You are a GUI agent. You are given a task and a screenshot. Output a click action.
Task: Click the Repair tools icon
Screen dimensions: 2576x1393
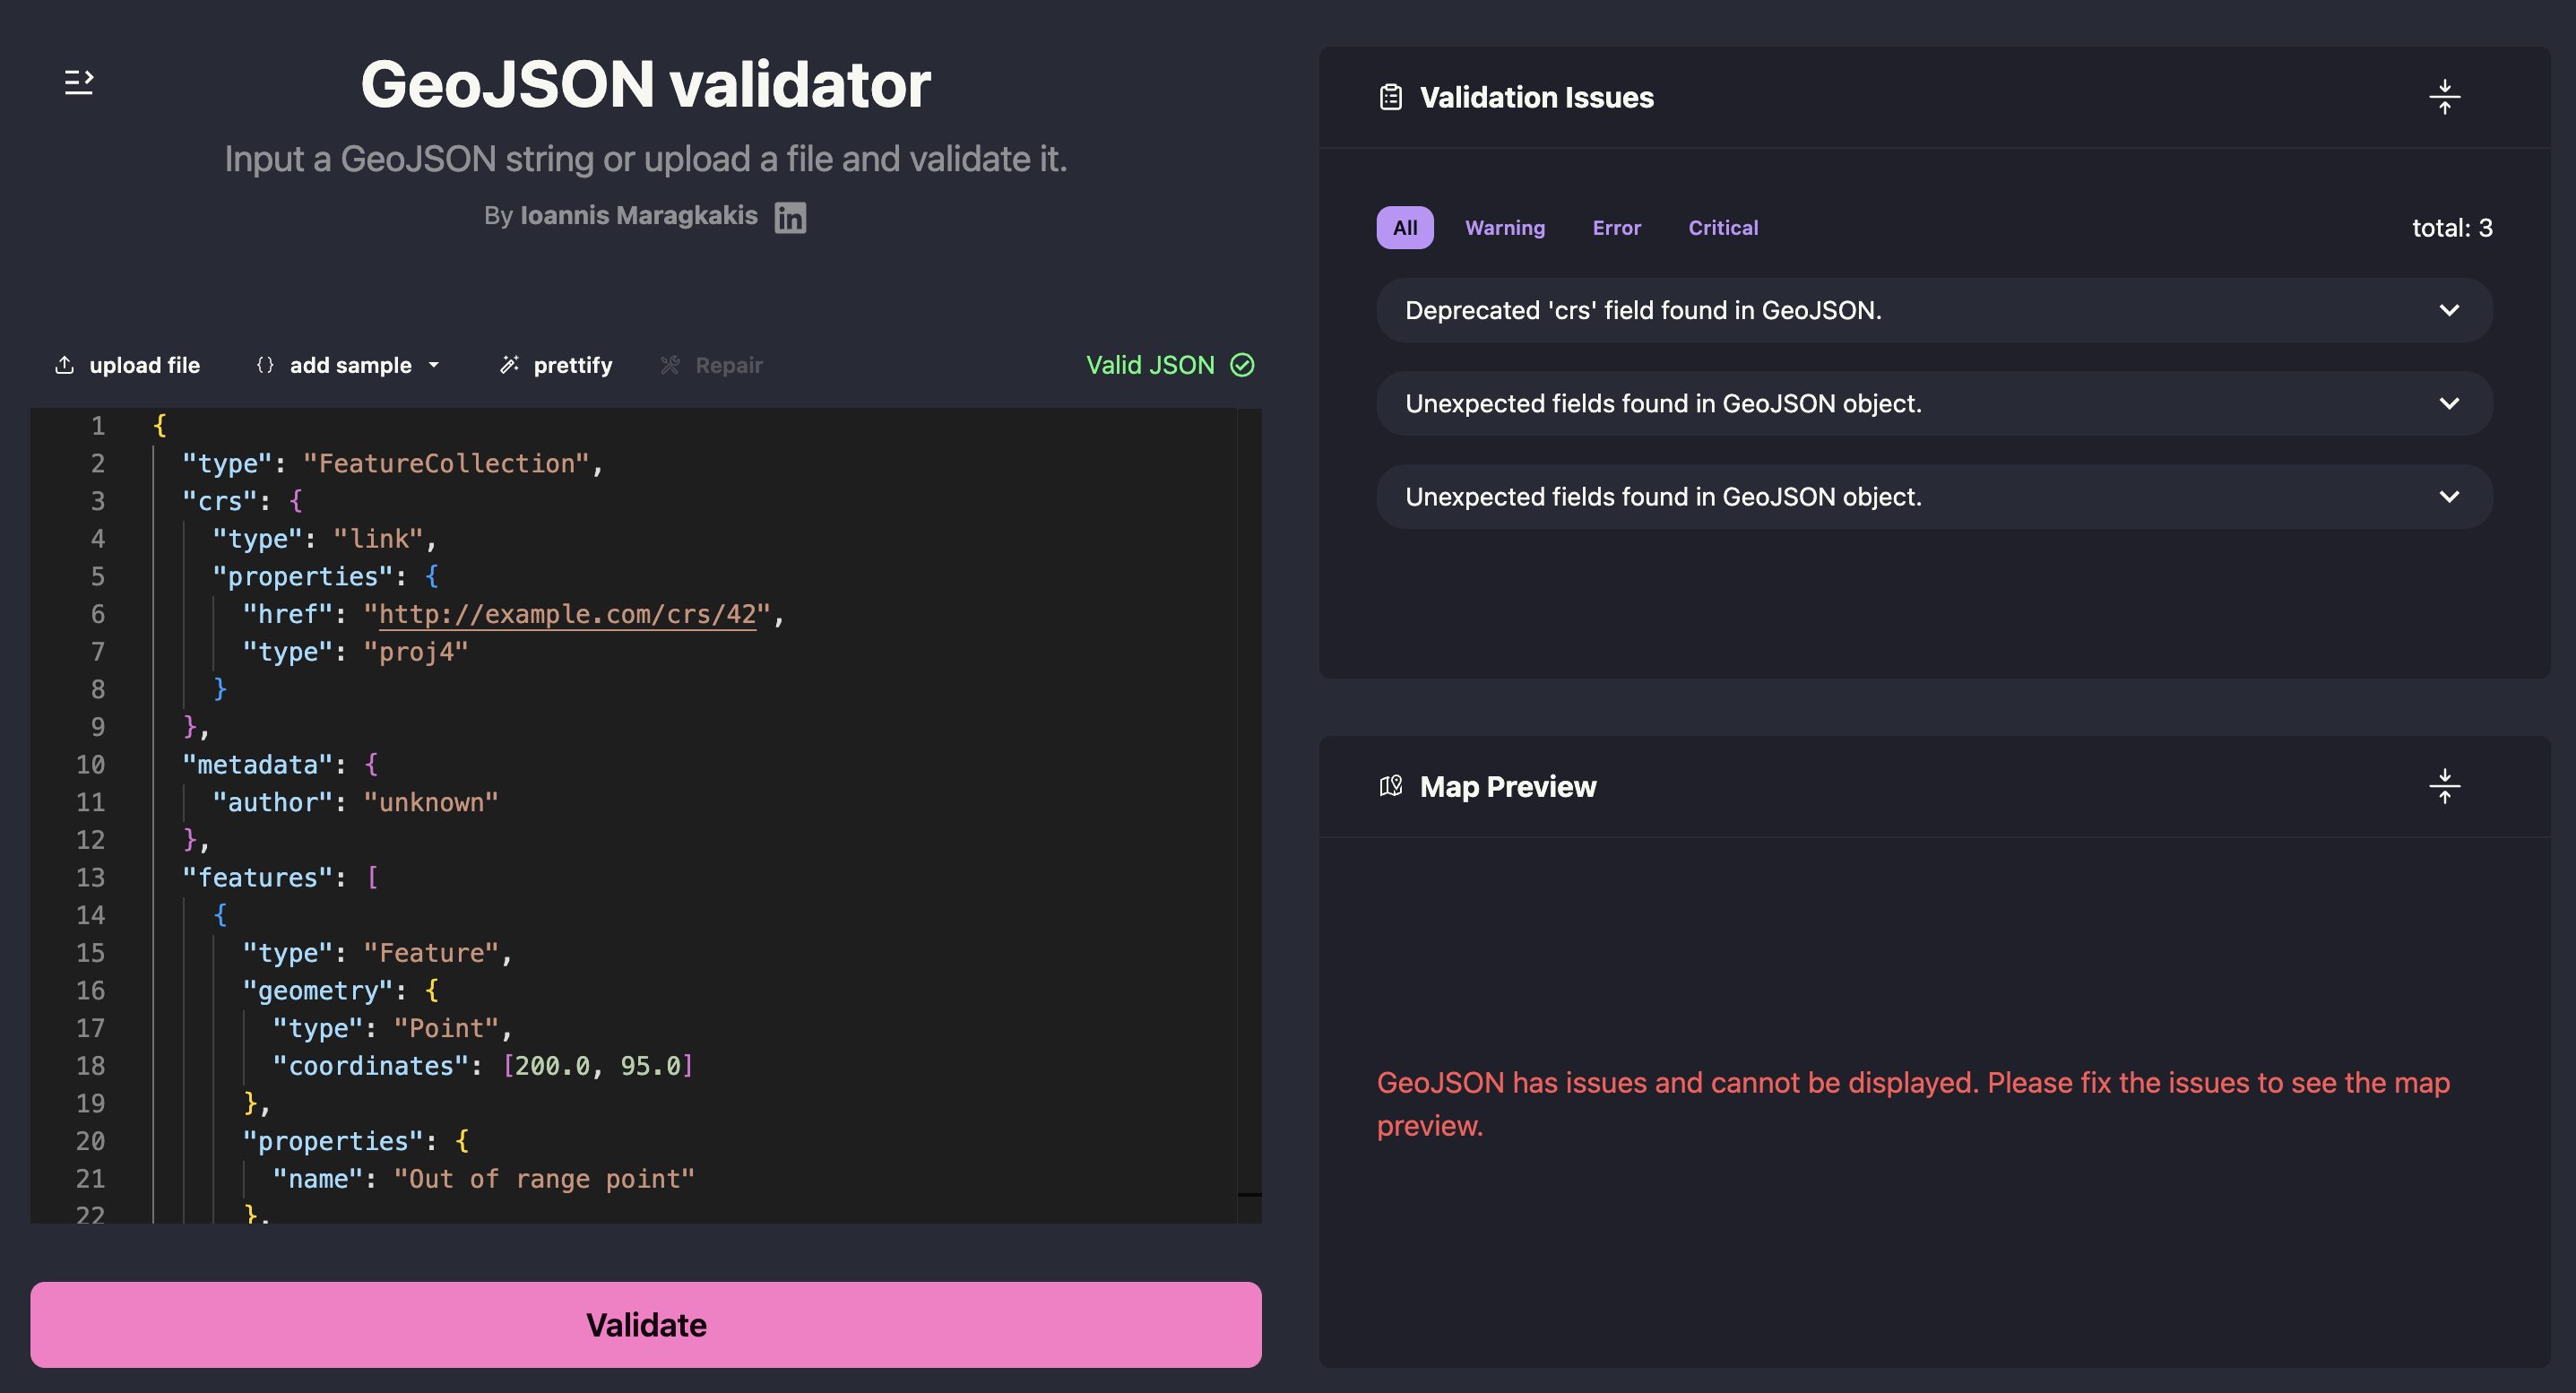[670, 365]
